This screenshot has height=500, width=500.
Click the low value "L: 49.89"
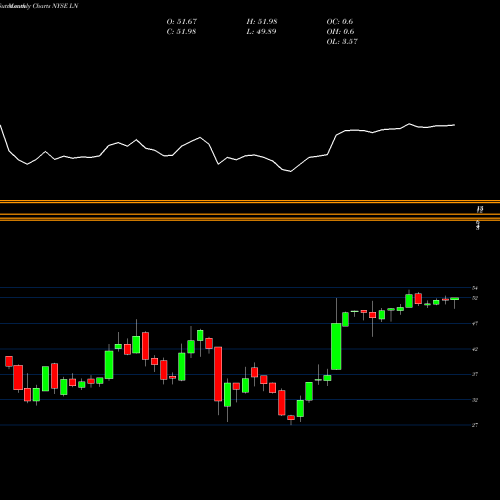click(x=261, y=32)
